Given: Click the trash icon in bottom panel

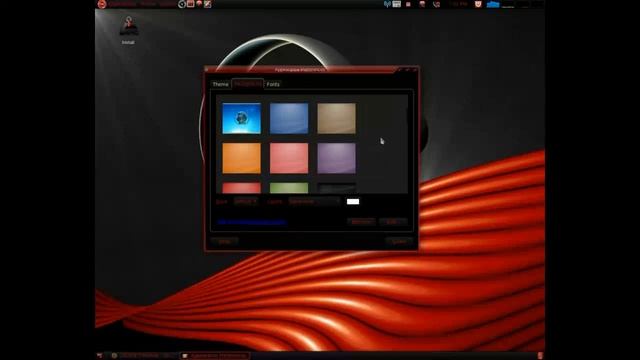Looking at the screenshot, I should tap(540, 356).
